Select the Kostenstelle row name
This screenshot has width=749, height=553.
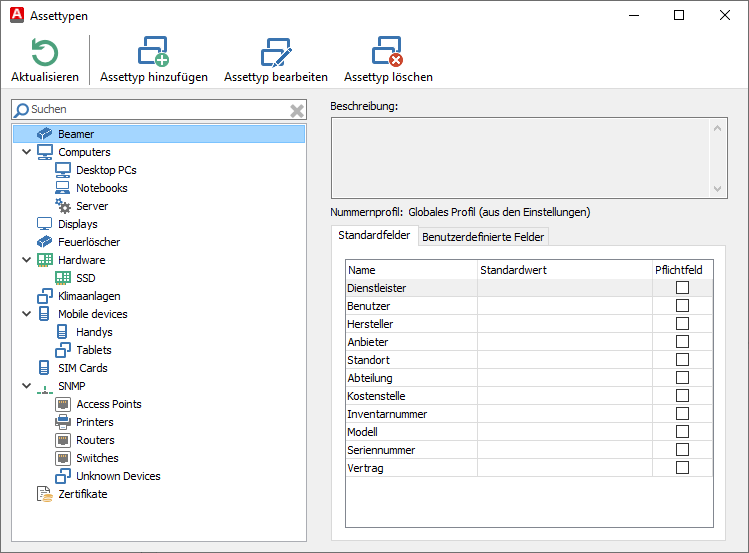click(376, 396)
